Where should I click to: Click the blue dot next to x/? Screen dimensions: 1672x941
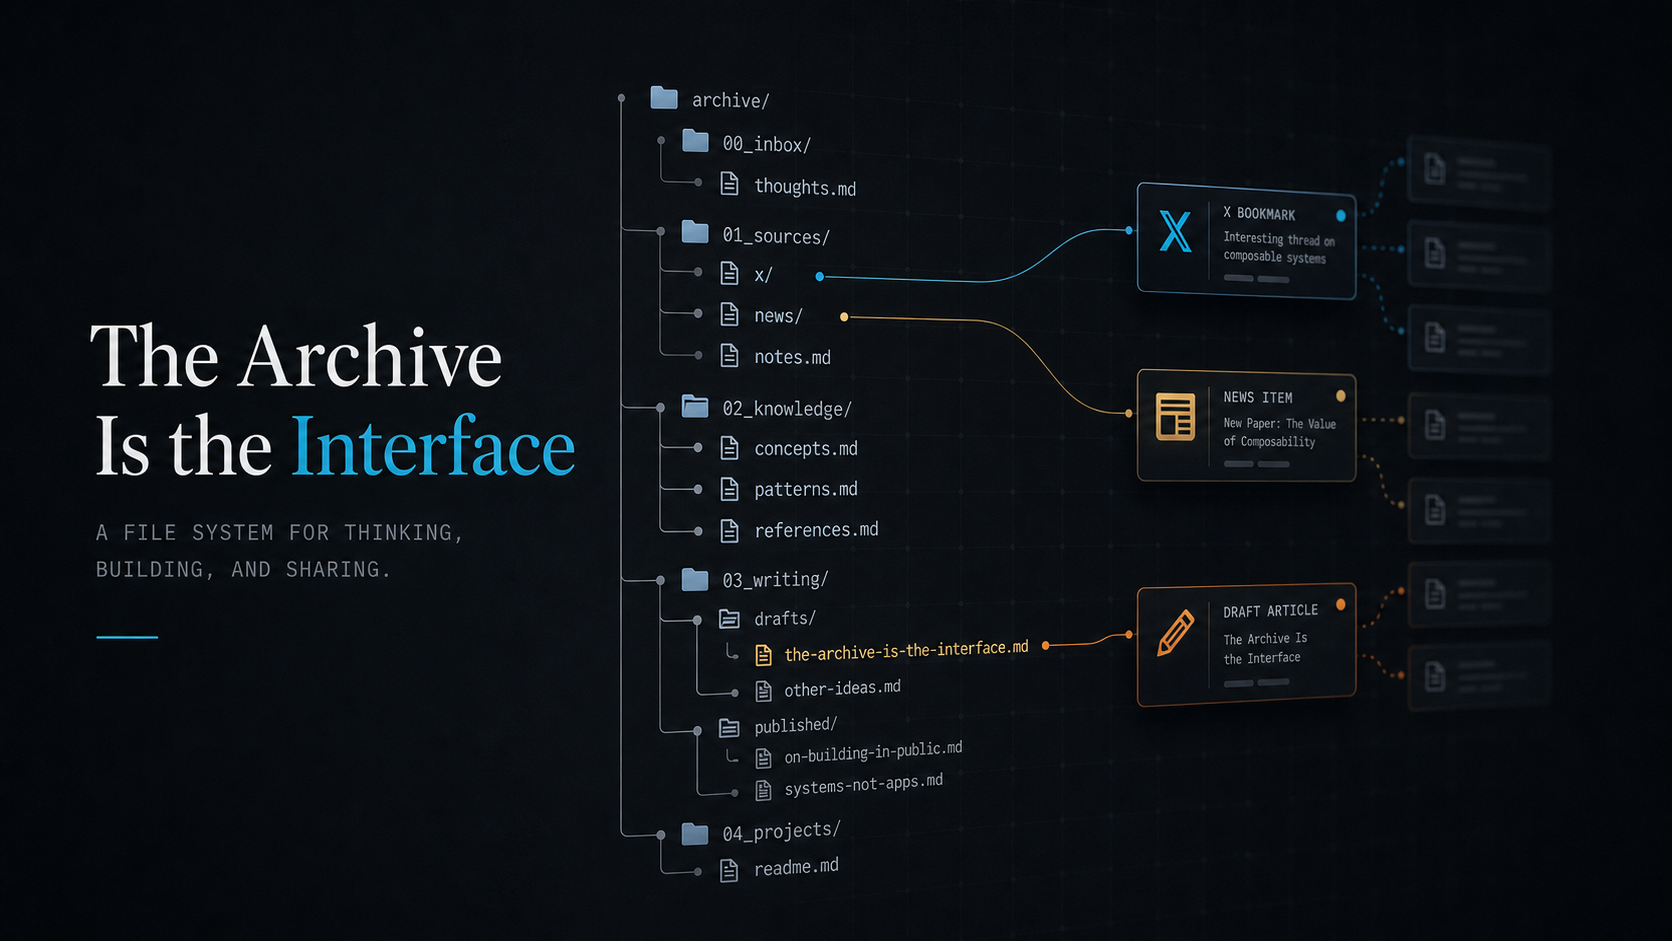[x=819, y=276]
